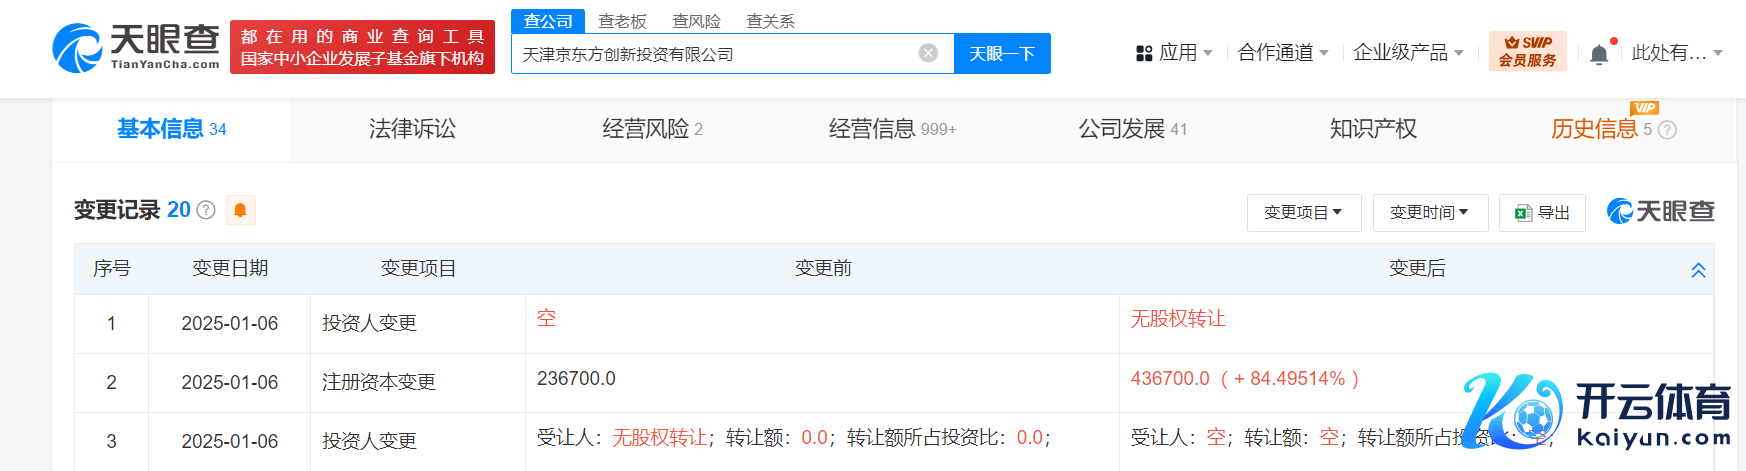Click the help icon beside 历史信息
This screenshot has height=471, width=1746.
(1667, 130)
